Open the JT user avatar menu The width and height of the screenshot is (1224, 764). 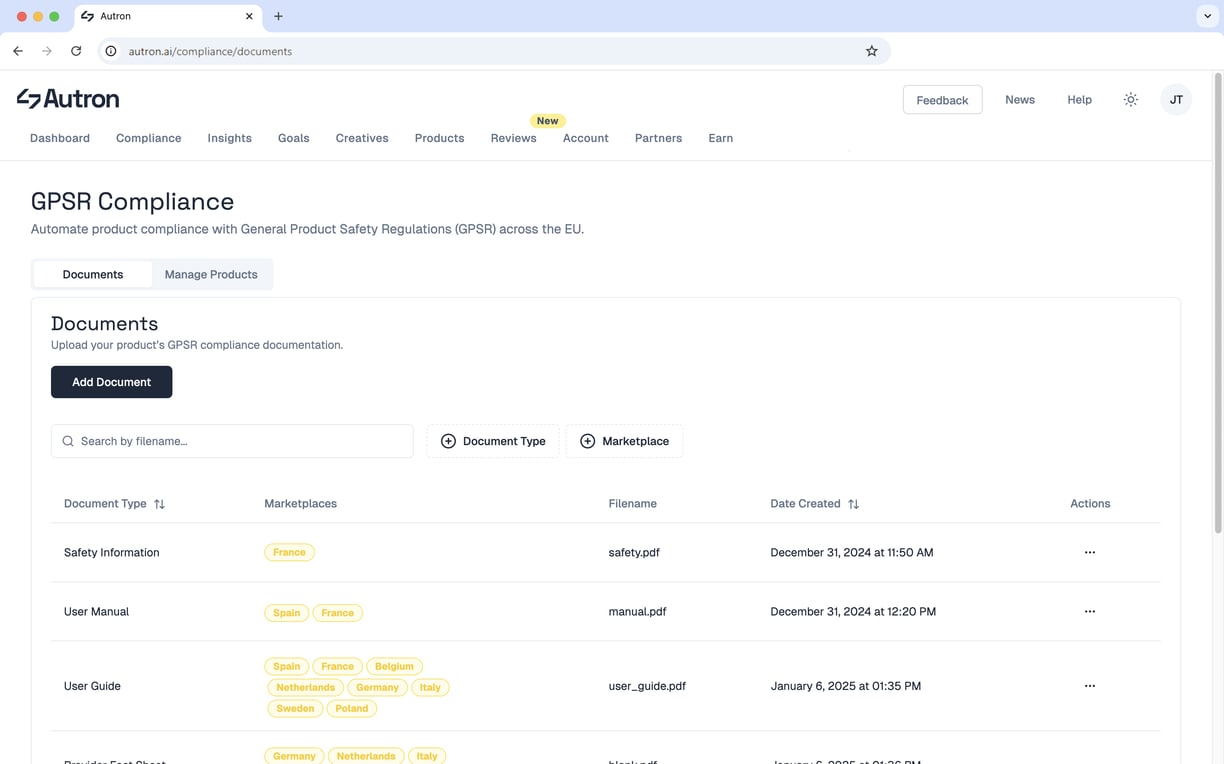tap(1176, 100)
